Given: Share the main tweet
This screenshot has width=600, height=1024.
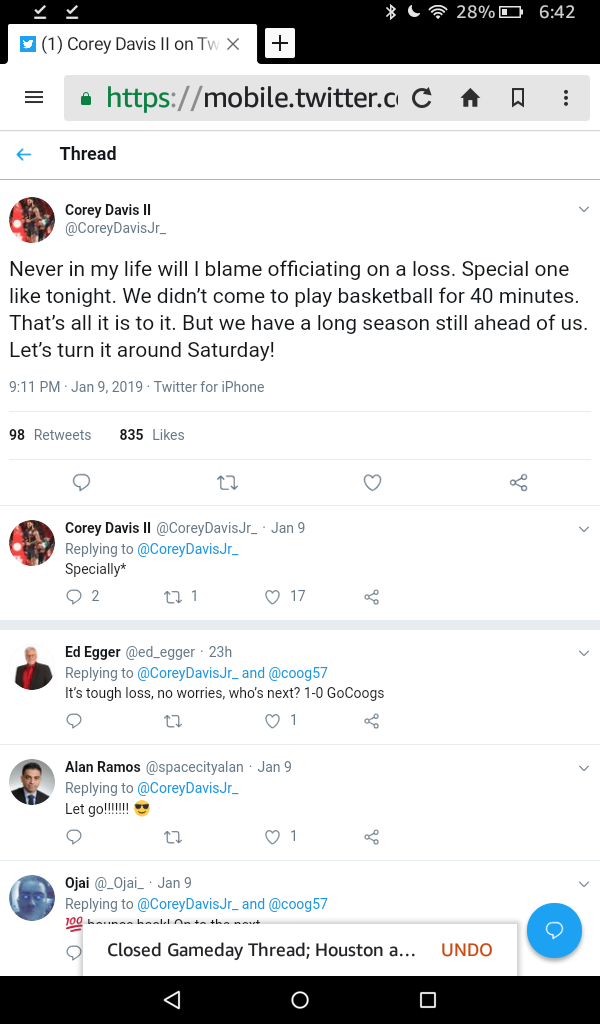Looking at the screenshot, I should 518,483.
